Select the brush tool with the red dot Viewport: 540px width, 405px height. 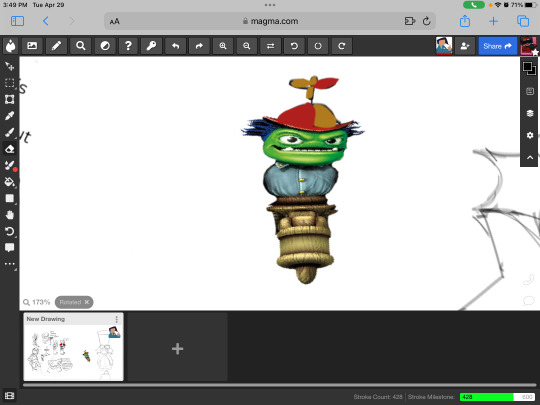tap(10, 165)
